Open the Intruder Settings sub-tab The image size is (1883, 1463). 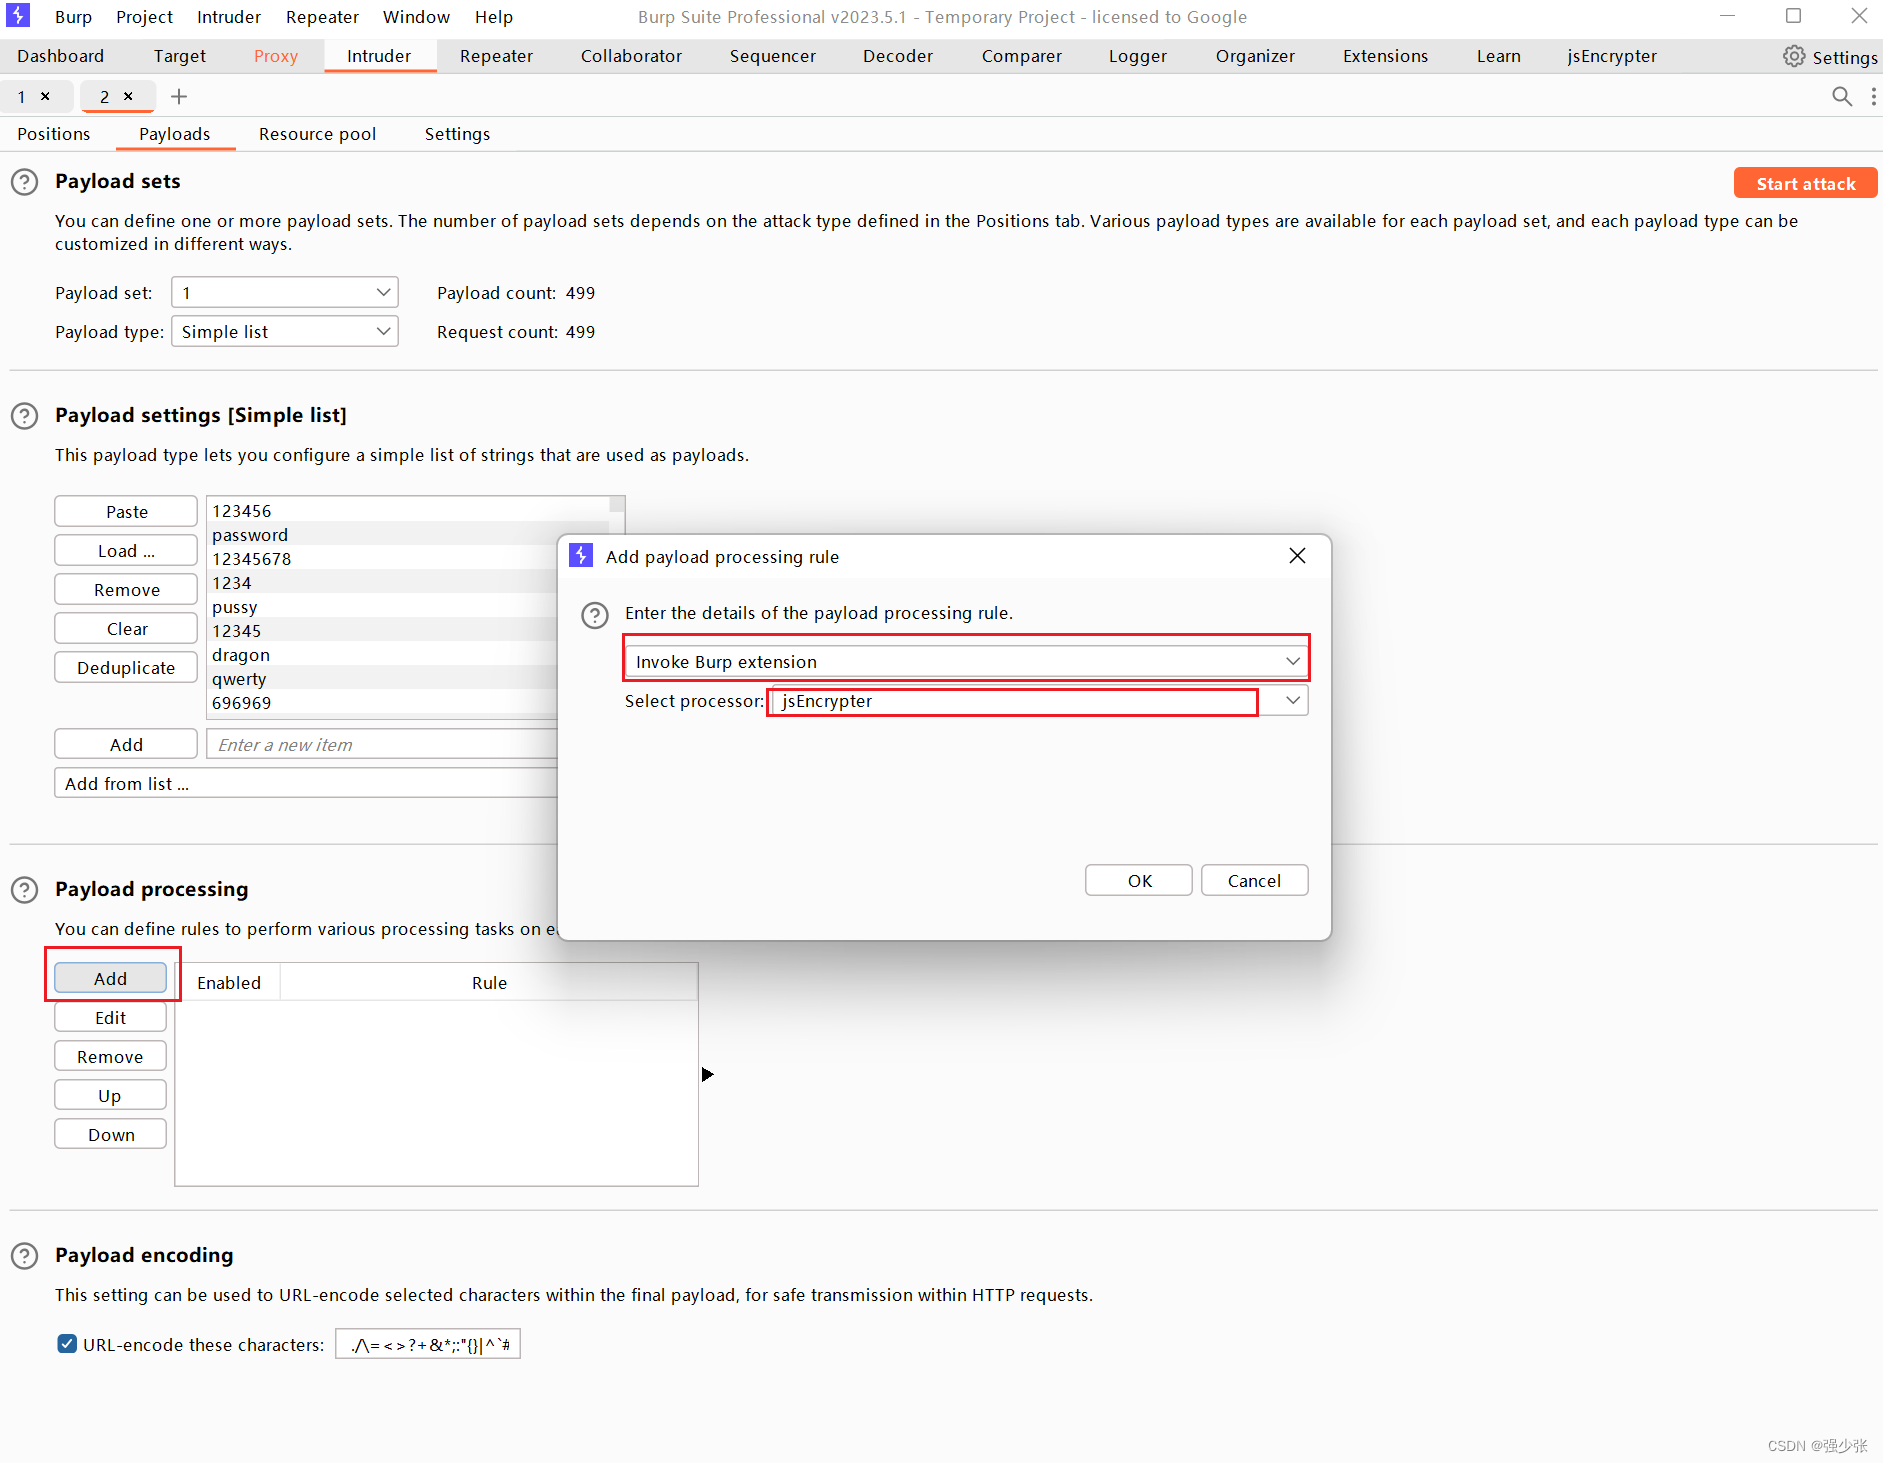click(x=457, y=134)
